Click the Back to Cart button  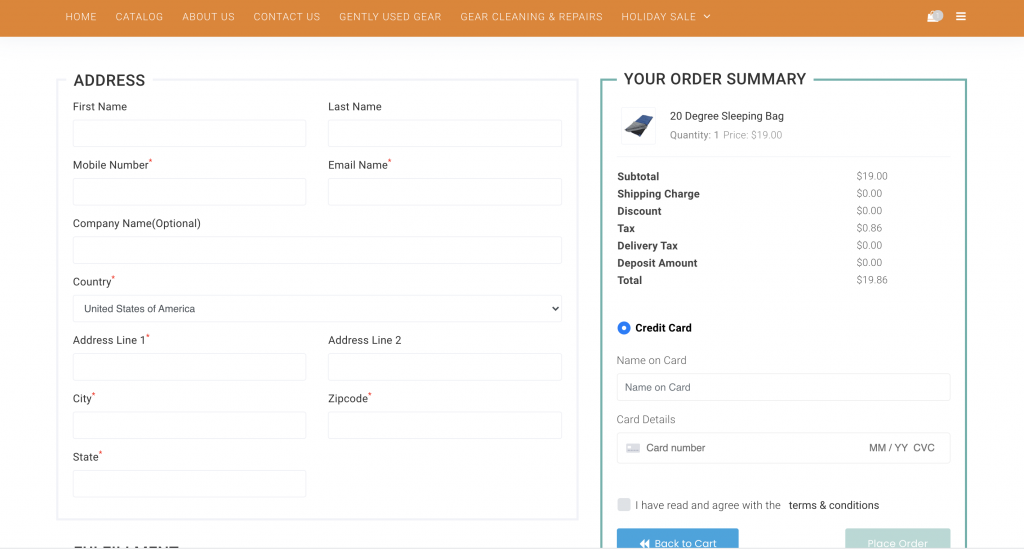pos(677,541)
